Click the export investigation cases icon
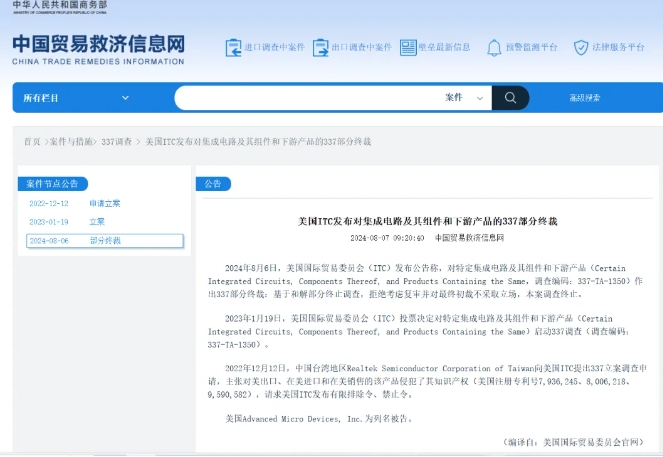 click(320, 47)
